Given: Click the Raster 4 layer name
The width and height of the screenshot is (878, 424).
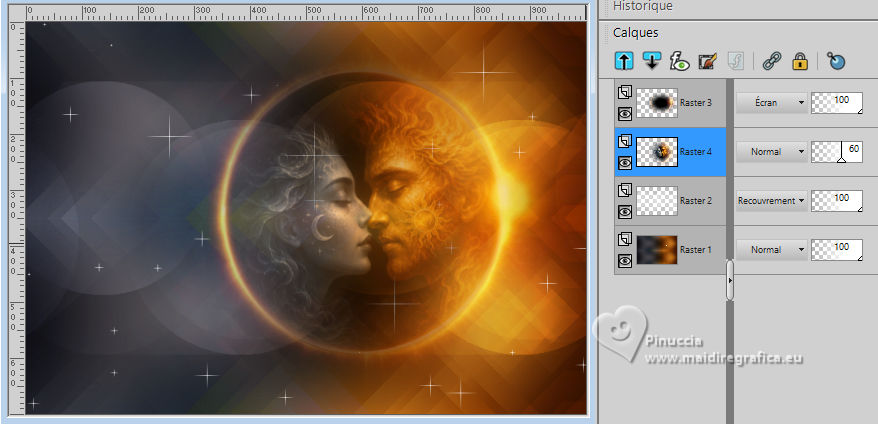Looking at the screenshot, I should [695, 152].
